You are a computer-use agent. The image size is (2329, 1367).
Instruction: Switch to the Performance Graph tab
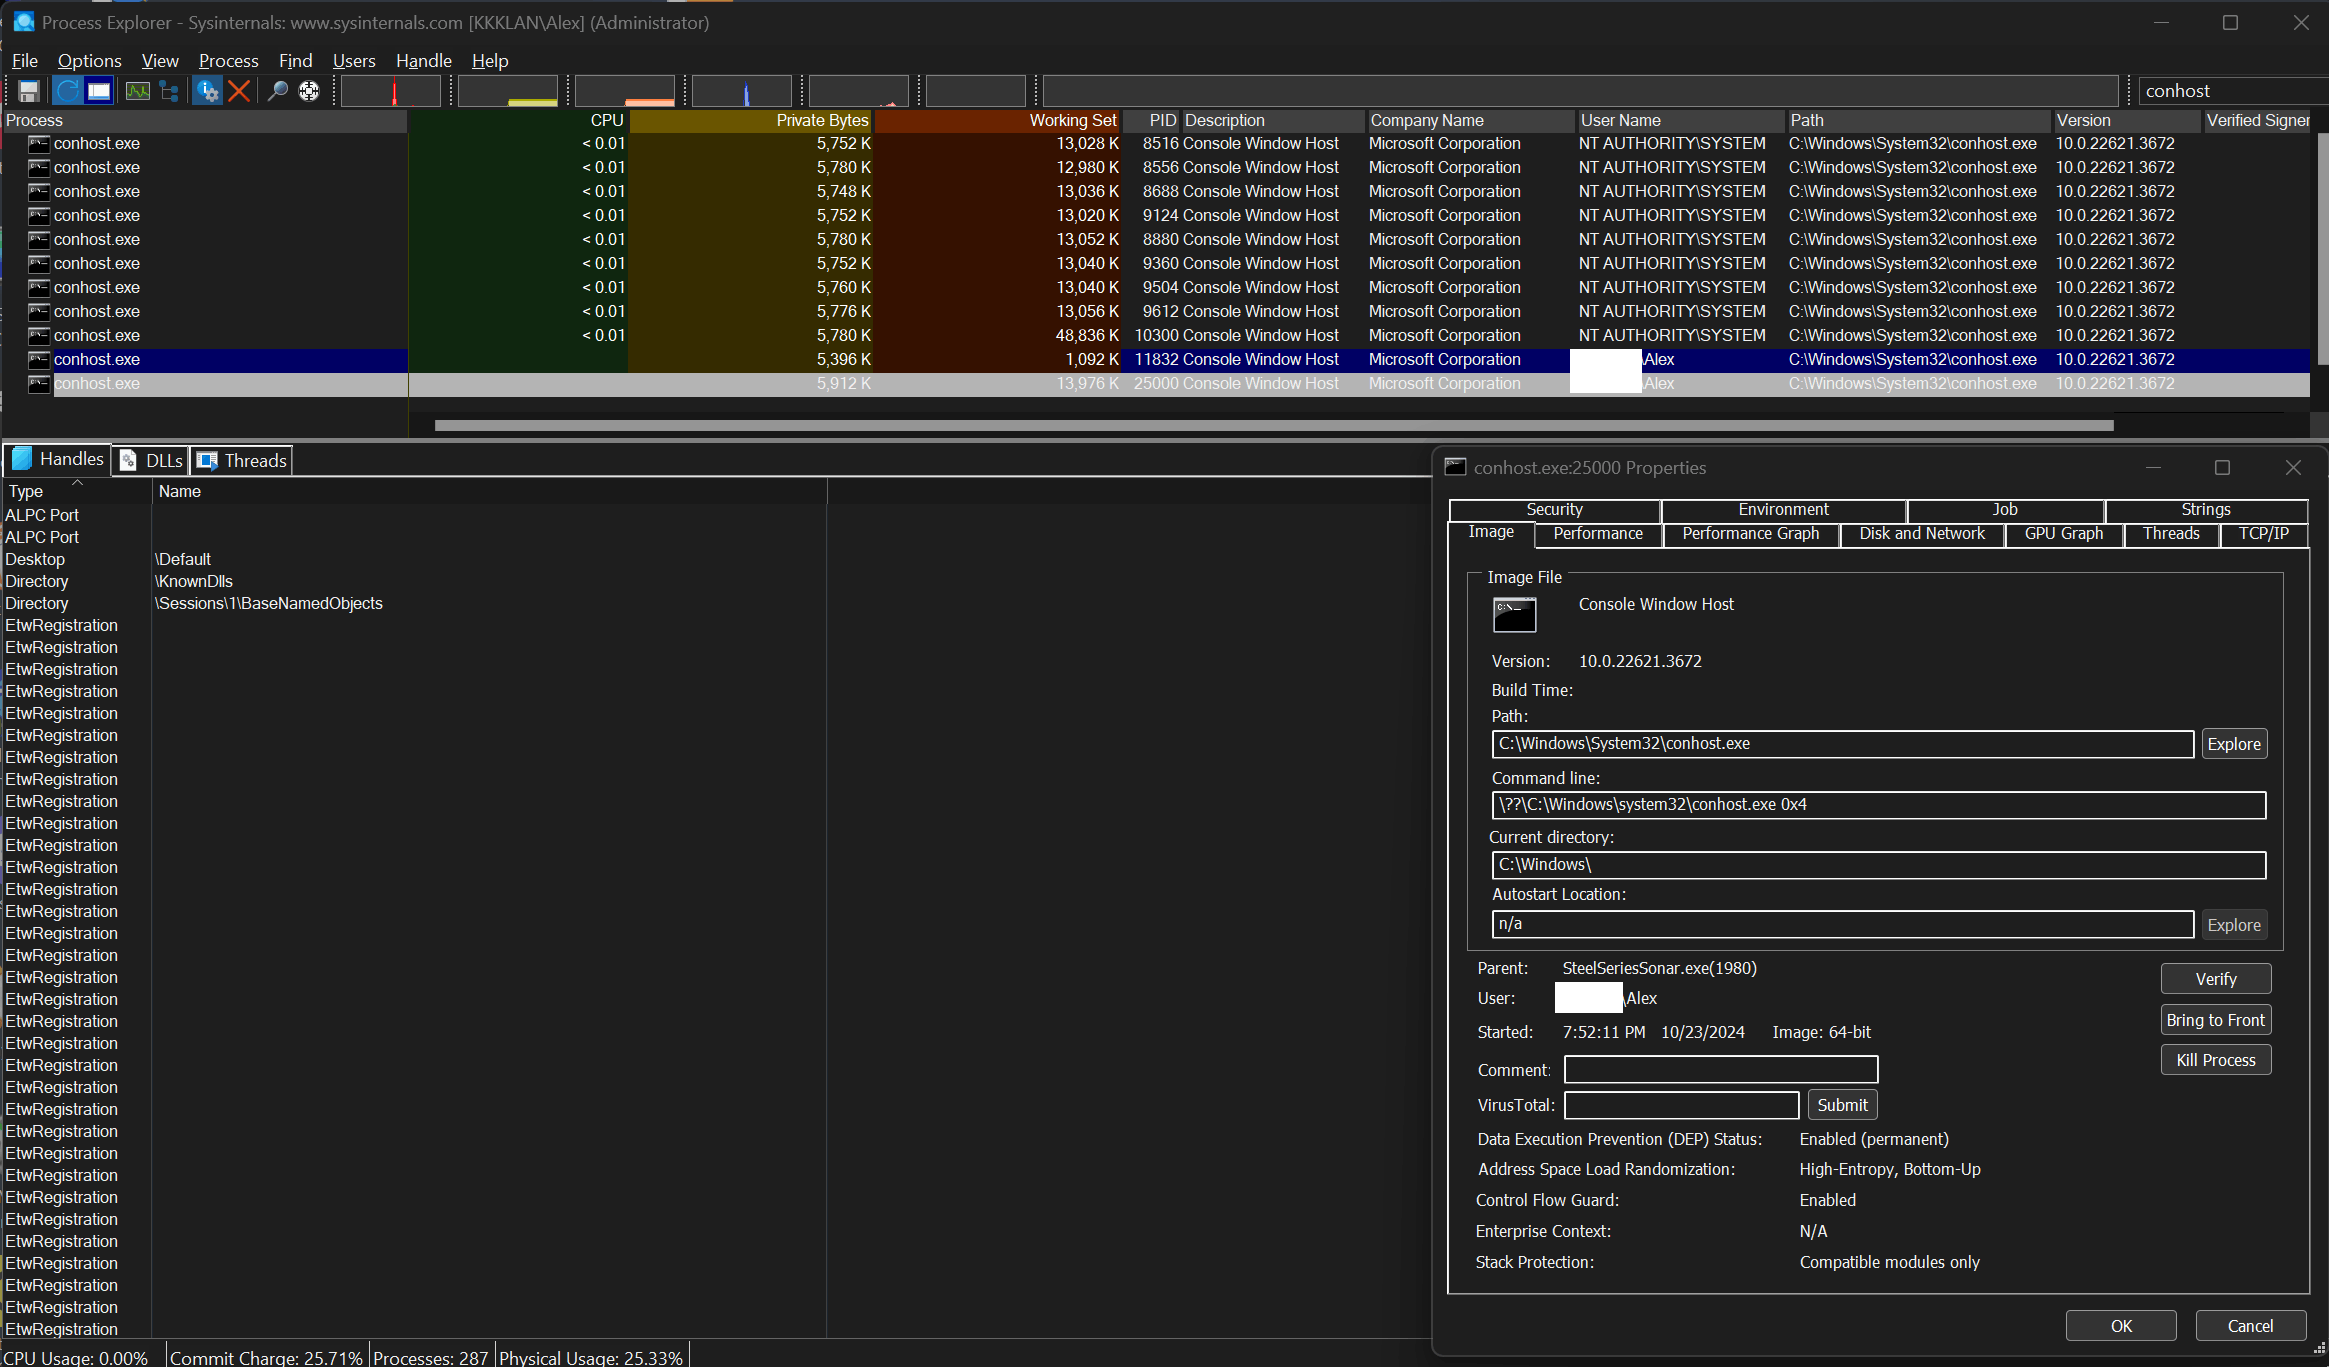tap(1750, 534)
